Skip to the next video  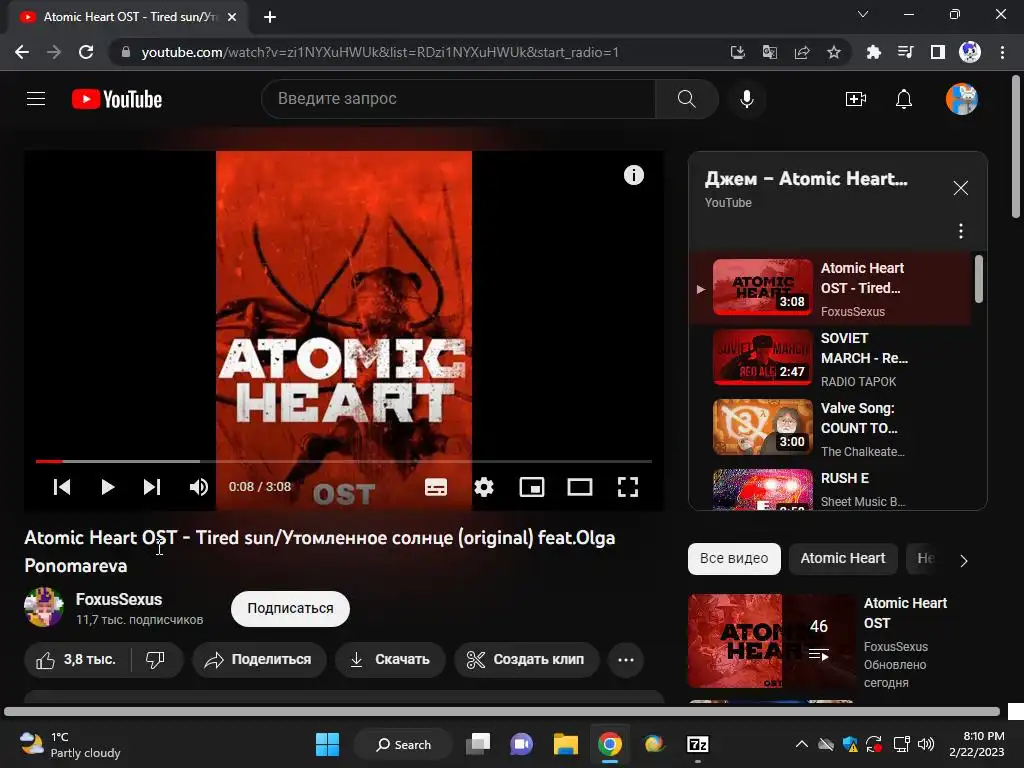point(152,487)
